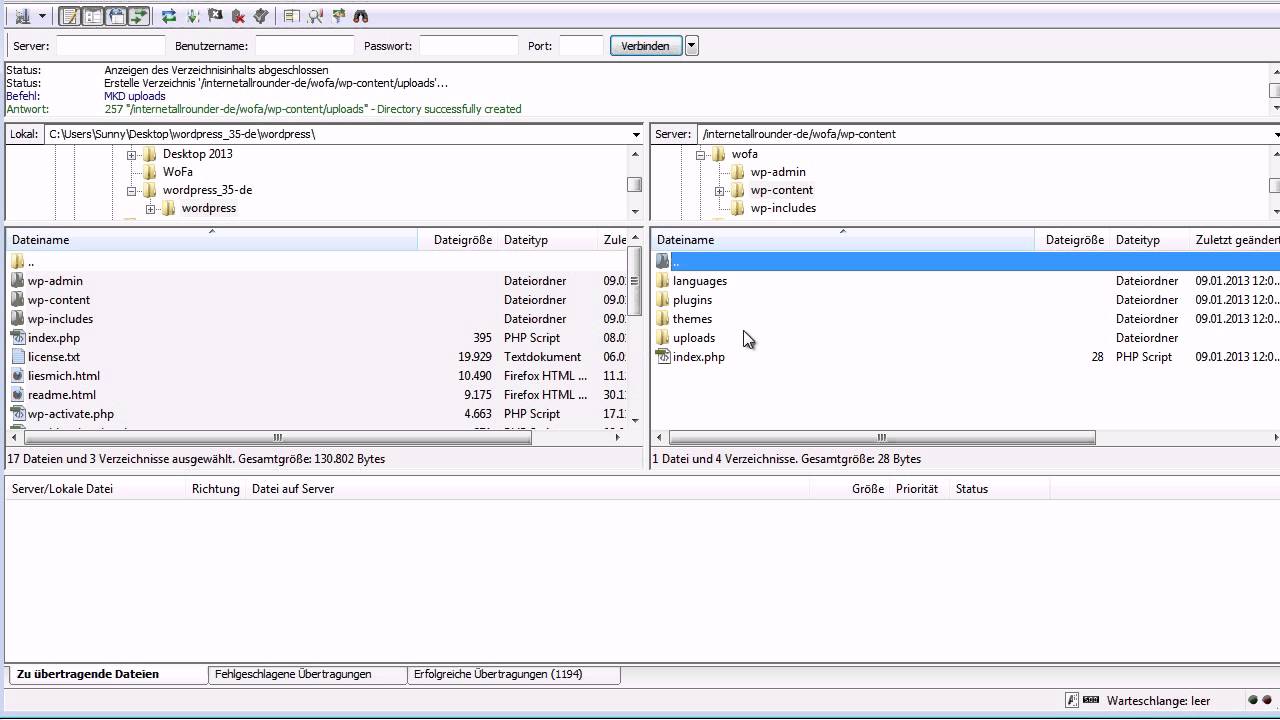Collapse the remote wofa tree node
Screen dimensions: 1280x720
[700, 155]
